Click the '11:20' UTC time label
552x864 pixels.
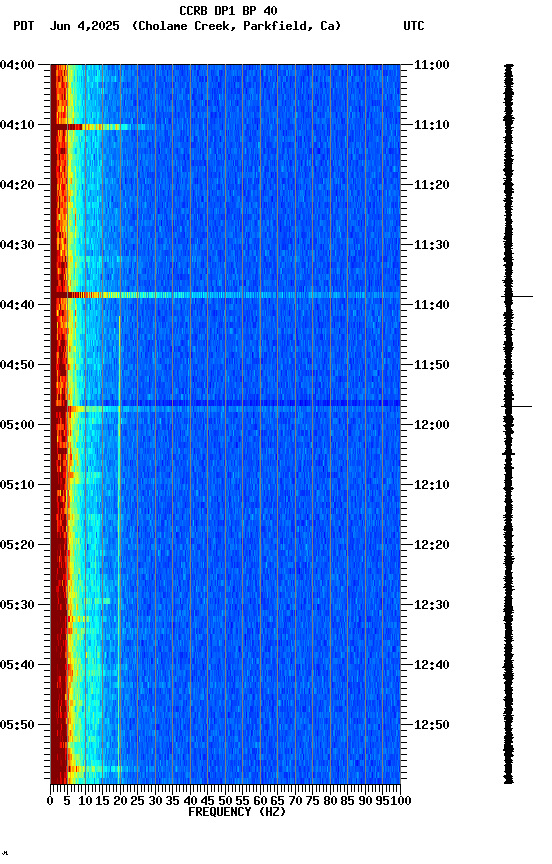click(x=432, y=185)
